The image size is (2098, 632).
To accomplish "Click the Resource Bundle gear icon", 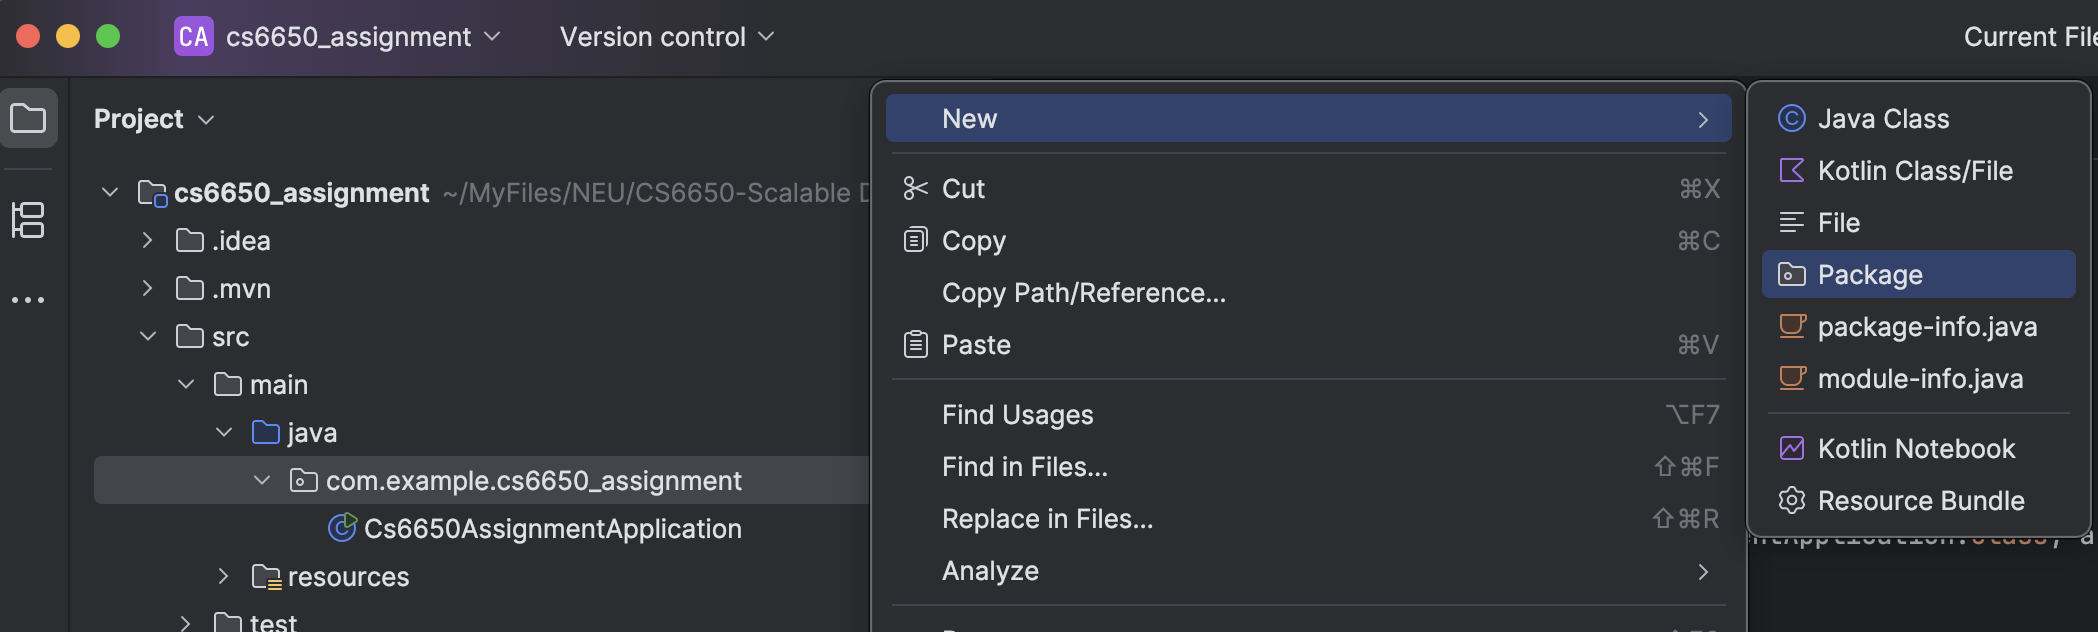I will 1791,501.
